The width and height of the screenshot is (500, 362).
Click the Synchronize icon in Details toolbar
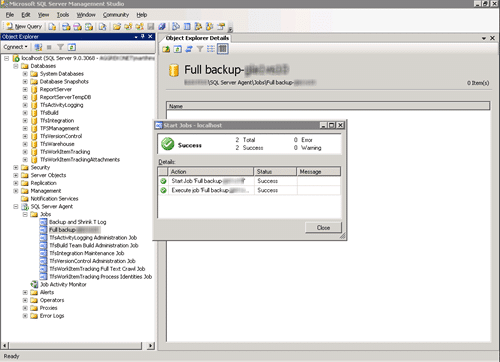pos(189,49)
